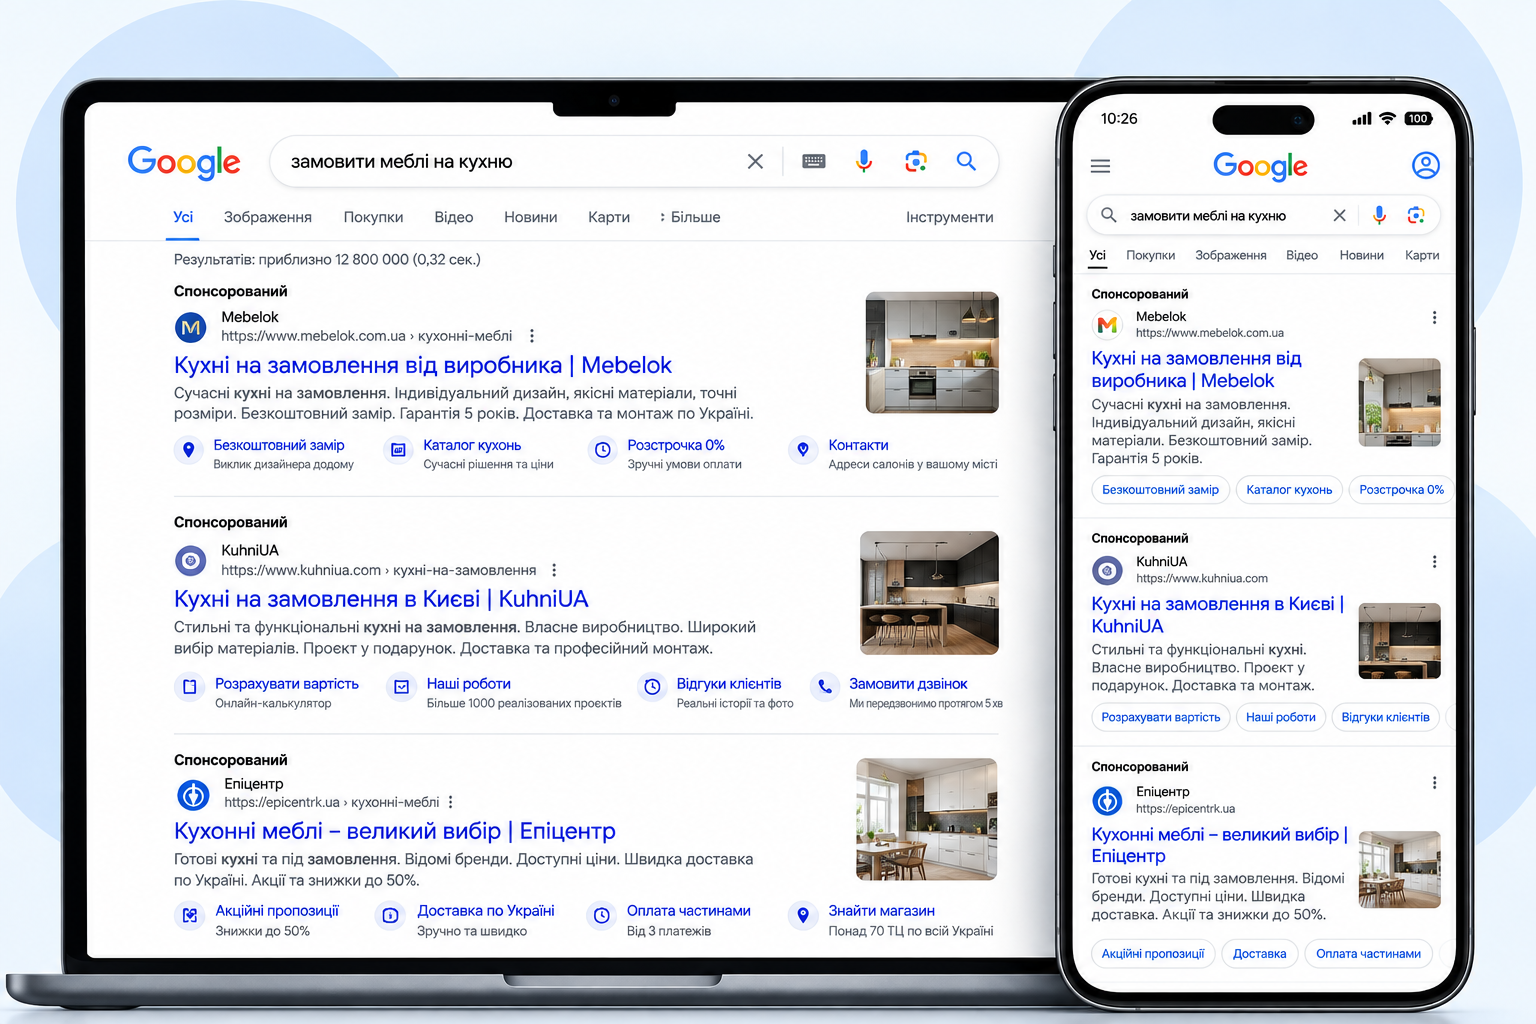Open laptop headline Кухонні меблі – великий вибір | Епіцентр
Screen dimensions: 1536x1024
point(395,831)
